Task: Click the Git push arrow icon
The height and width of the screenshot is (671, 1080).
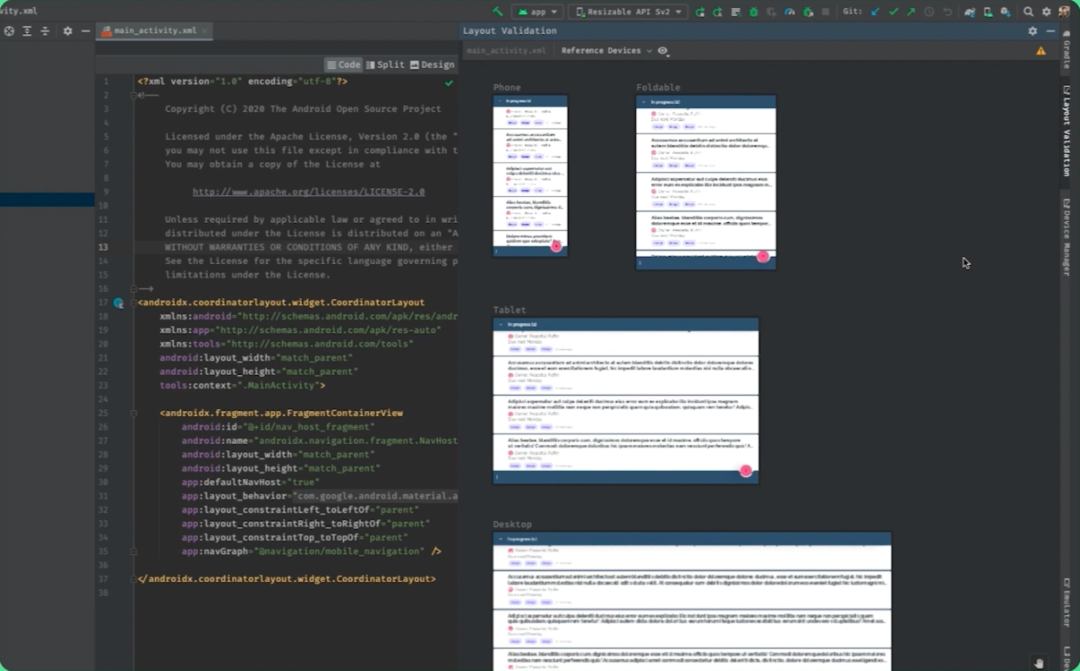Action: point(911,12)
